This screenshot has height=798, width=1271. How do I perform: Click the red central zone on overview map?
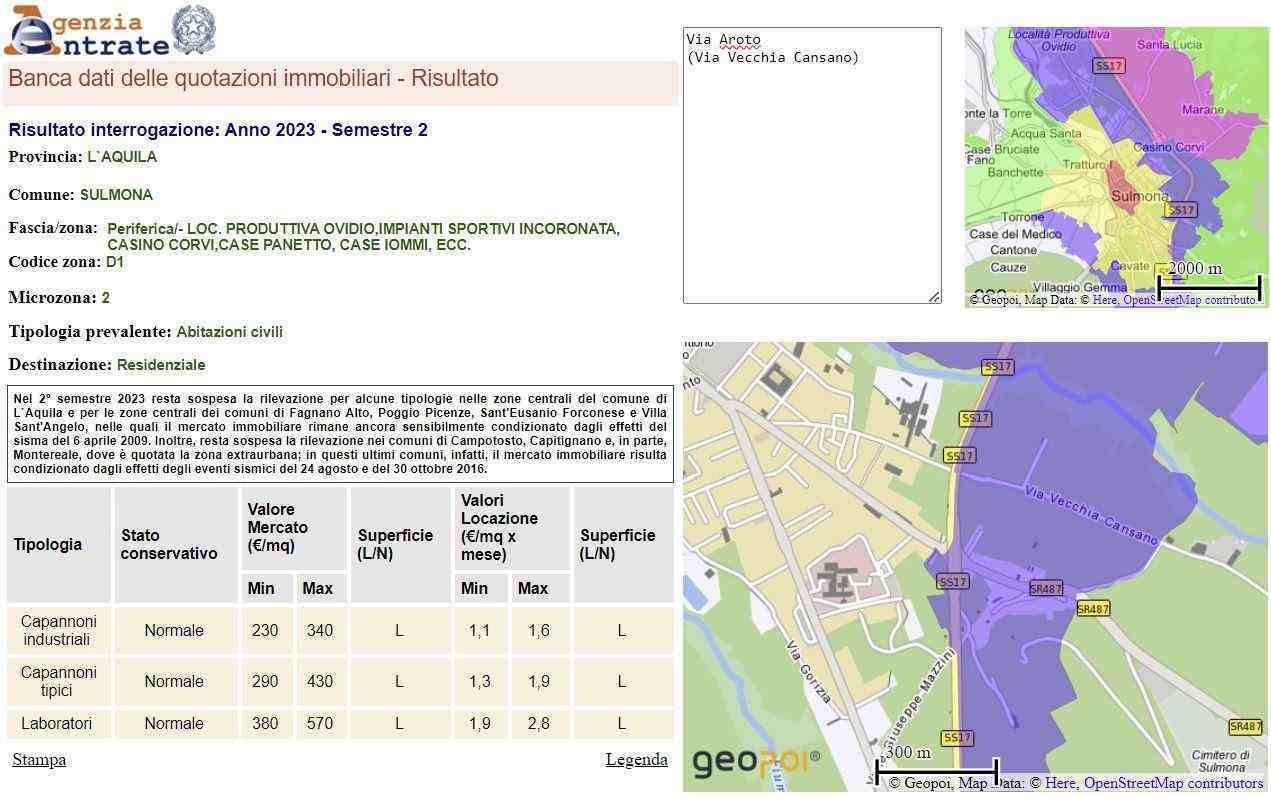point(1120,180)
